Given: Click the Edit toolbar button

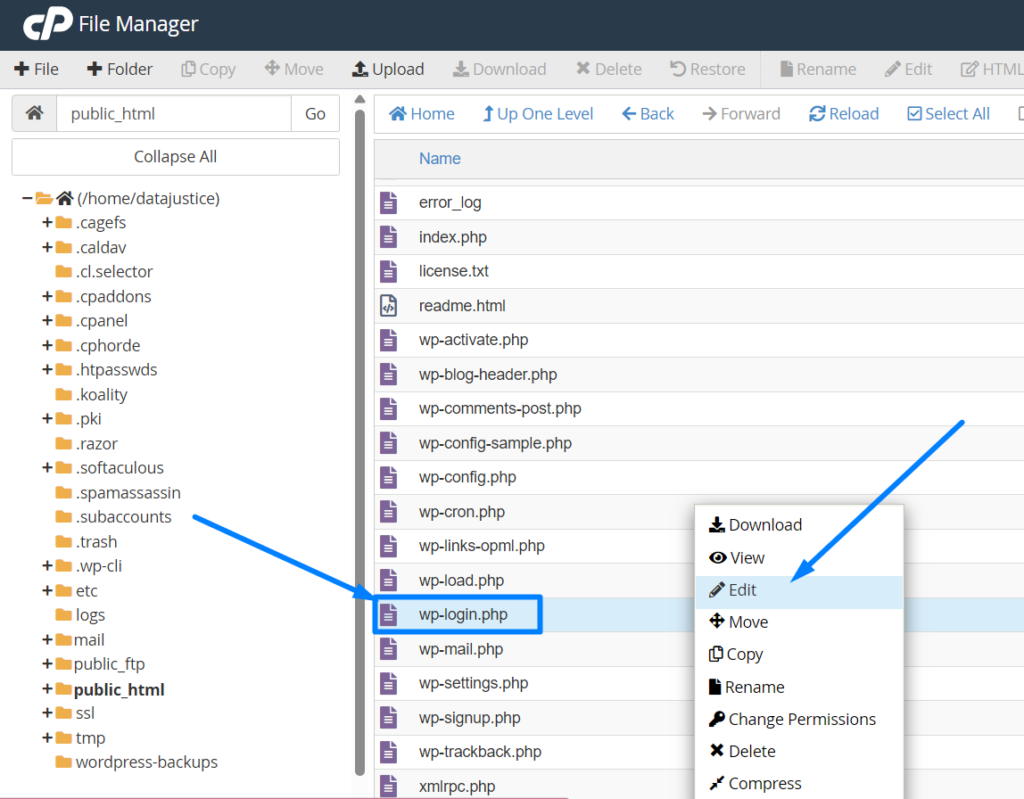Looking at the screenshot, I should tap(908, 69).
